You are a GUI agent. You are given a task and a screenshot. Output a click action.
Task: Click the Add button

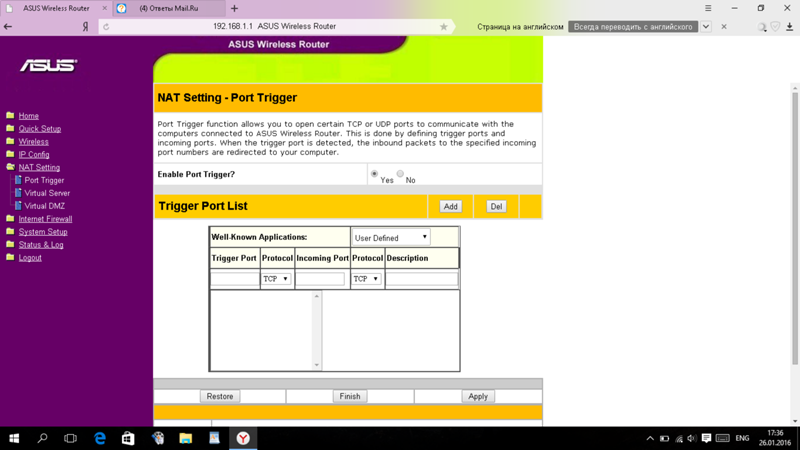coord(451,207)
